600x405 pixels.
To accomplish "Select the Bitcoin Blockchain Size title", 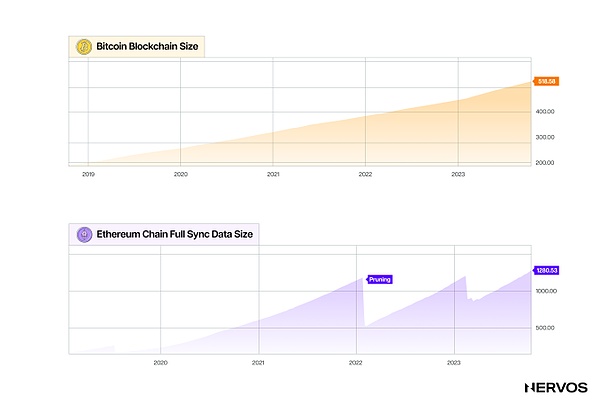I will click(145, 47).
